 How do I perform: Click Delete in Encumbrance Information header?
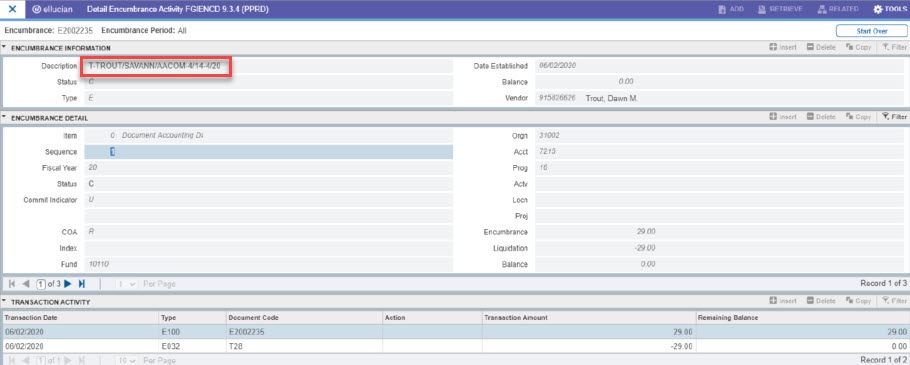[x=821, y=48]
